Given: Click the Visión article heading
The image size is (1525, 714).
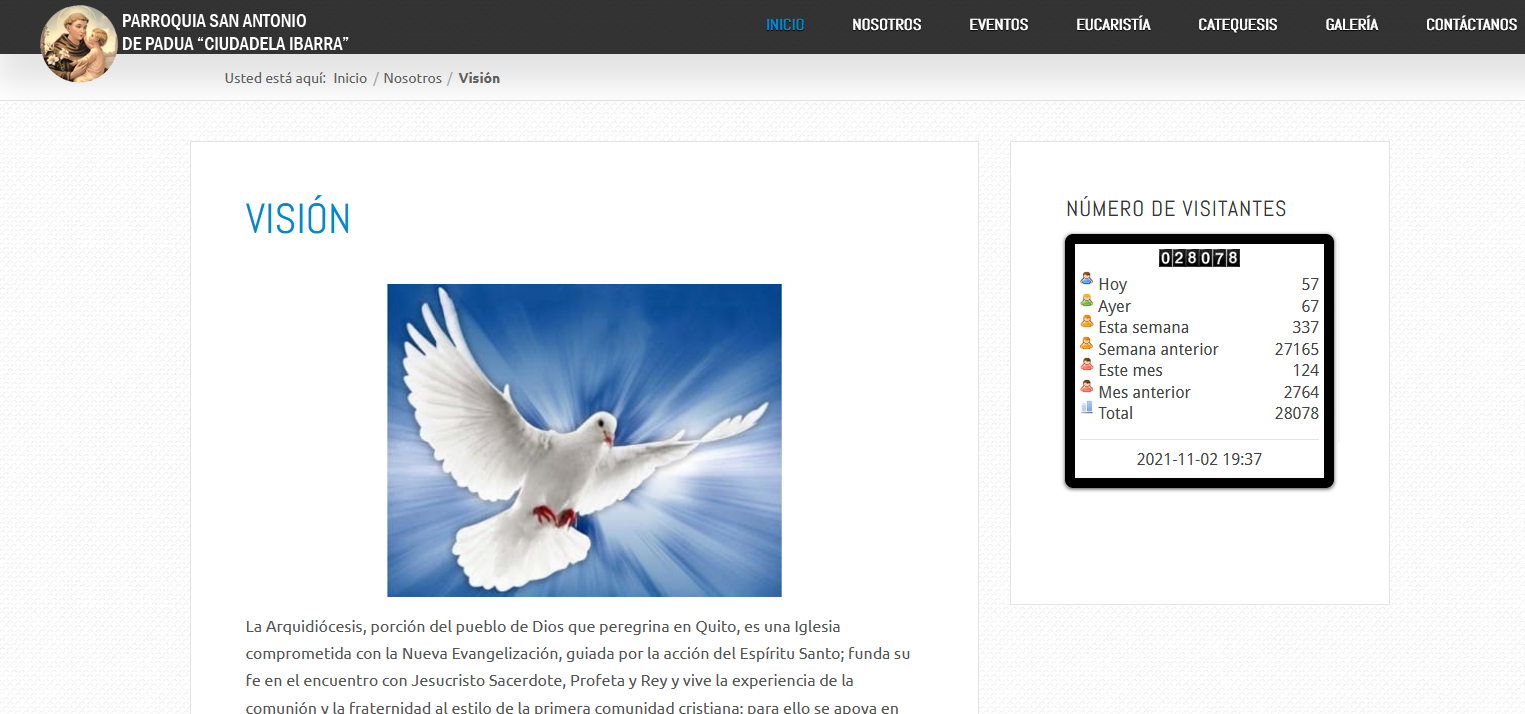Looking at the screenshot, I should [x=298, y=220].
